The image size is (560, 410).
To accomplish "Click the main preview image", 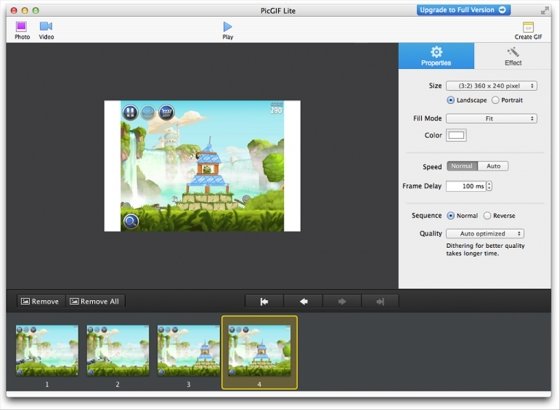I will coord(202,166).
